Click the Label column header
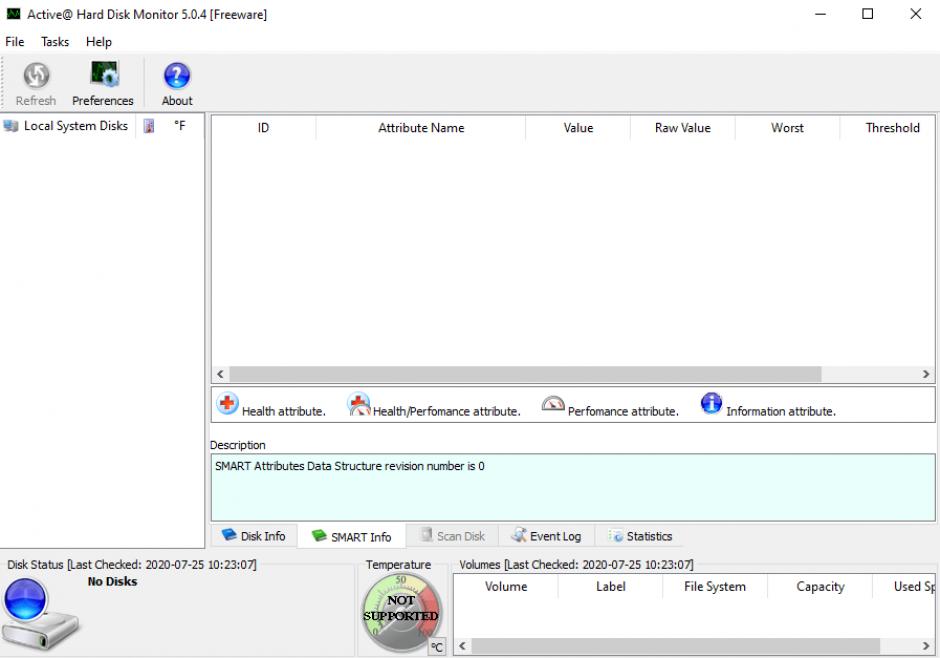Screen dimensions: 940x658 pyautogui.click(x=610, y=586)
